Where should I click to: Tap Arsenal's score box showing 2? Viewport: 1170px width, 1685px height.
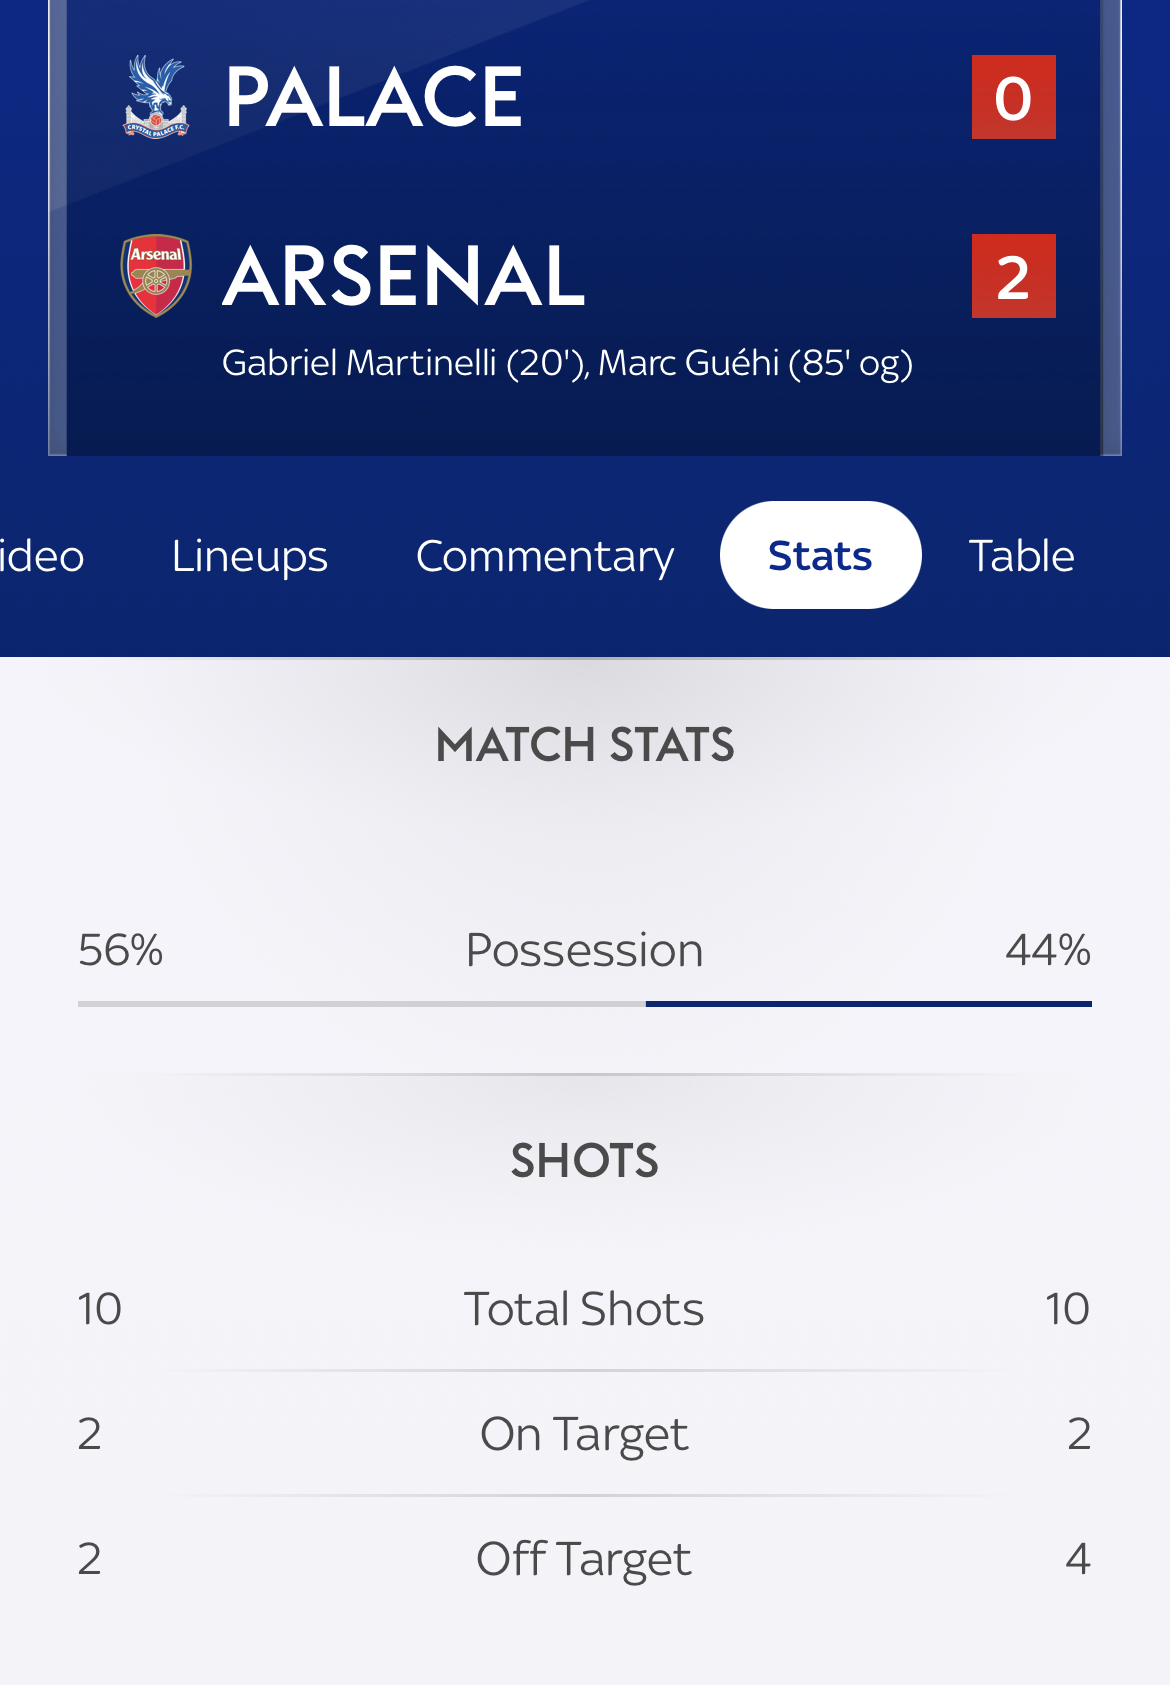1014,276
